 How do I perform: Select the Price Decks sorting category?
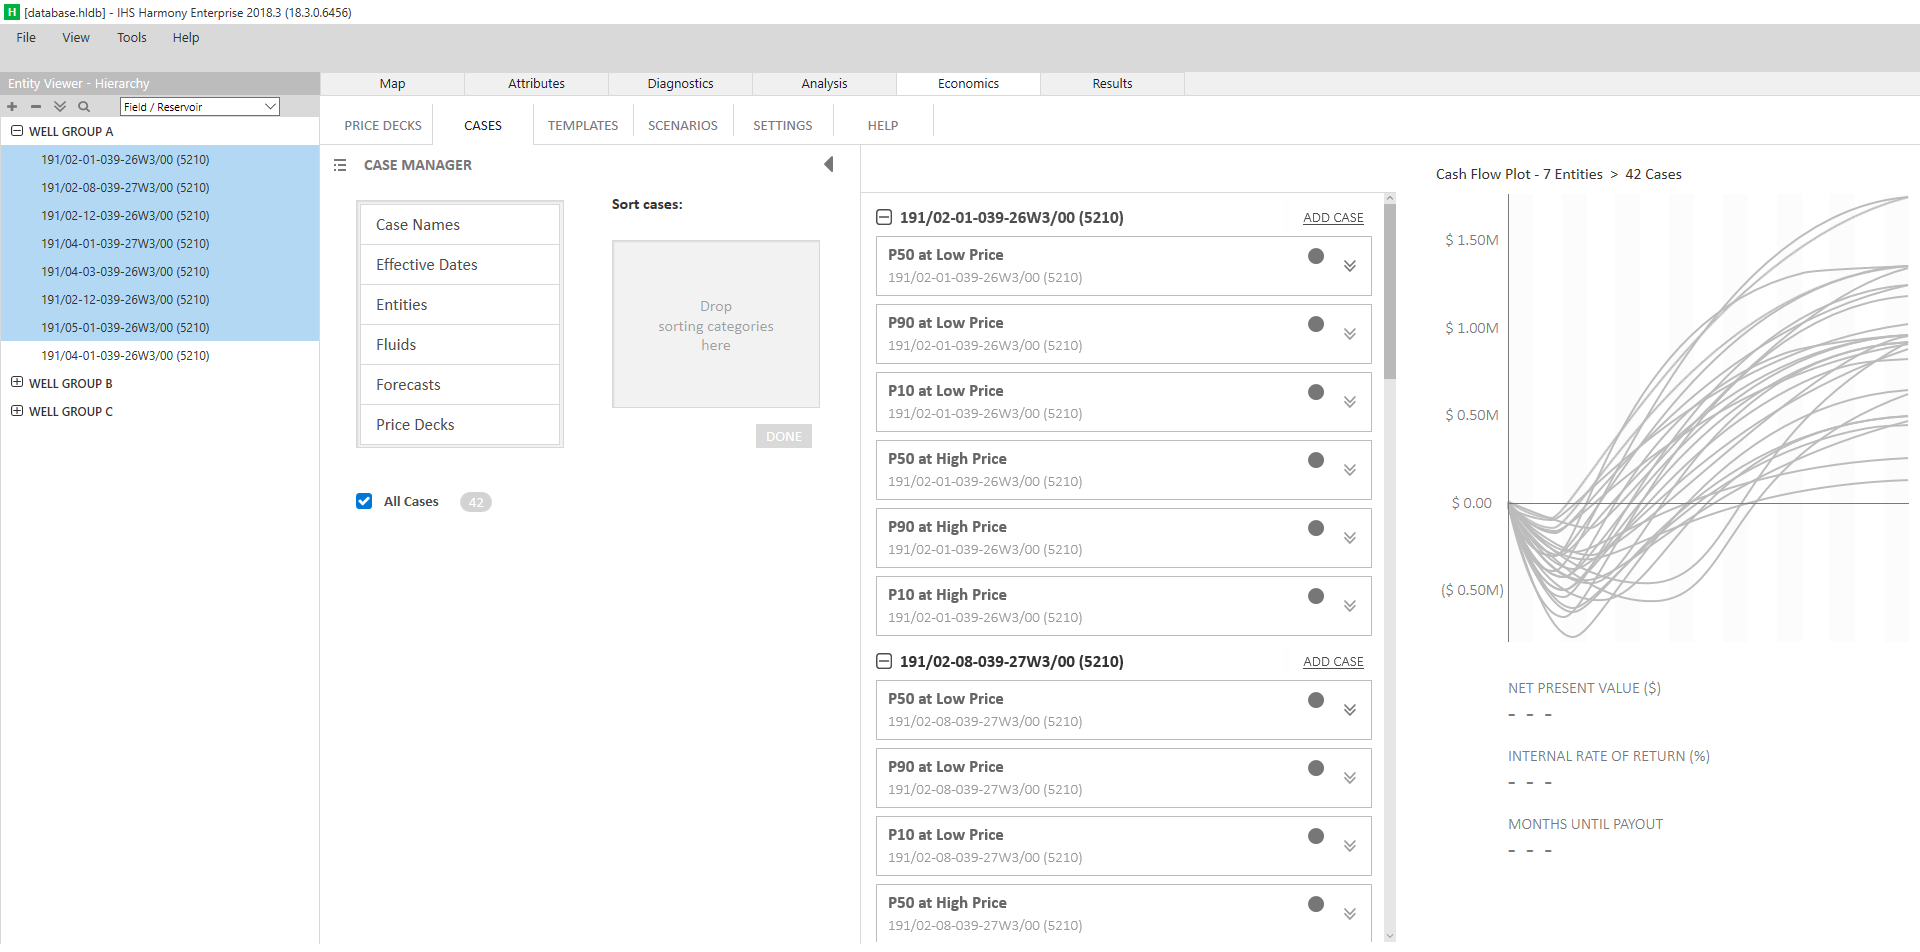point(460,425)
